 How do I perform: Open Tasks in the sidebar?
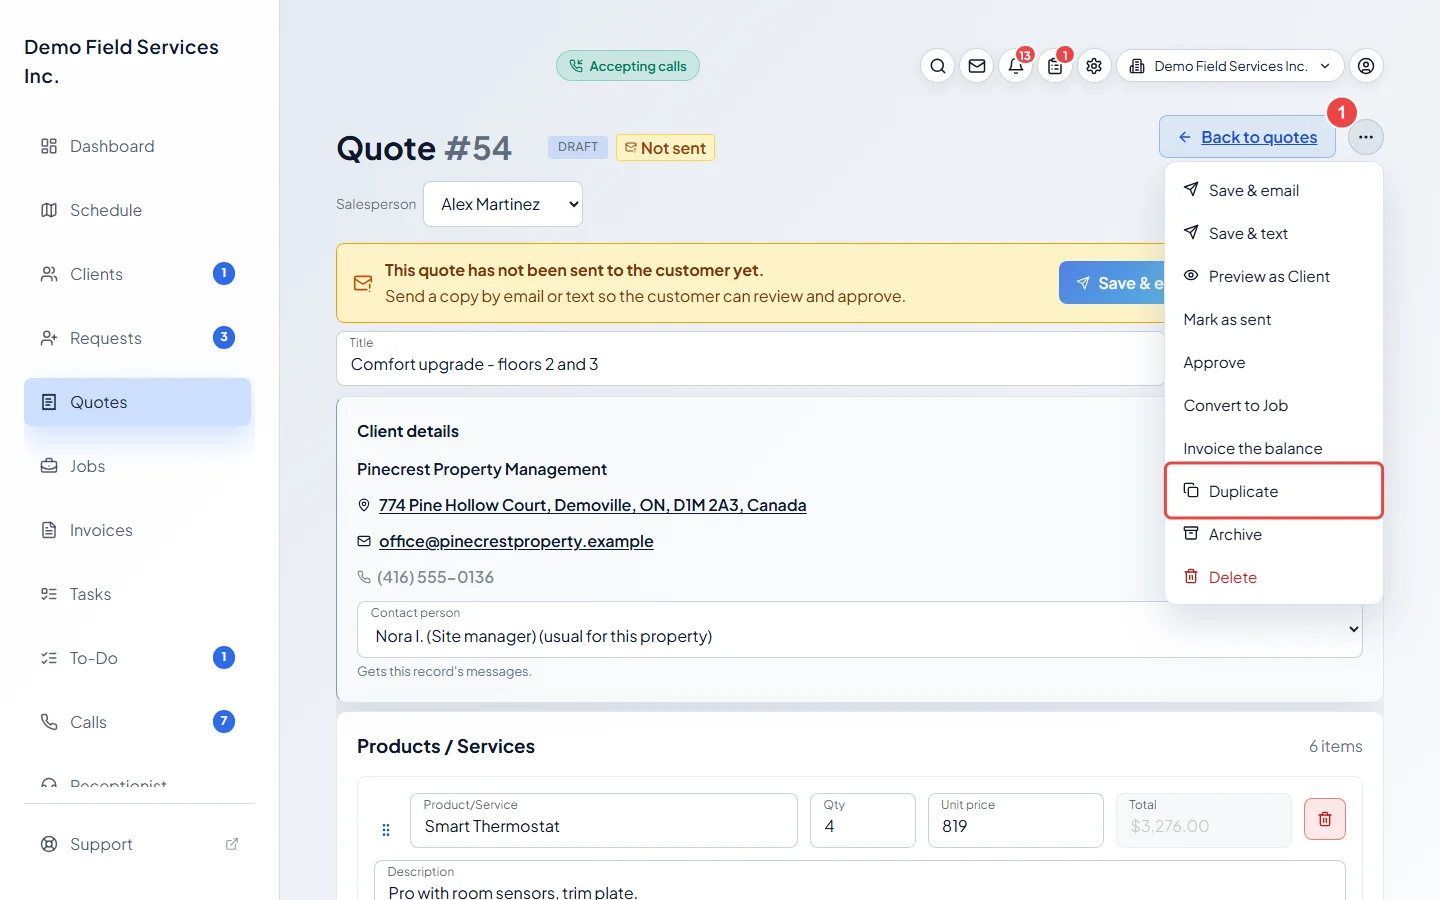coord(138,594)
